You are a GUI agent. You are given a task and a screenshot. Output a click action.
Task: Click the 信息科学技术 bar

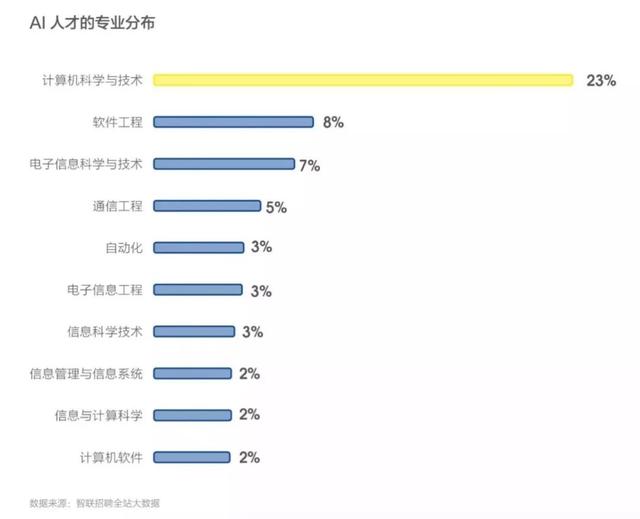coord(194,331)
